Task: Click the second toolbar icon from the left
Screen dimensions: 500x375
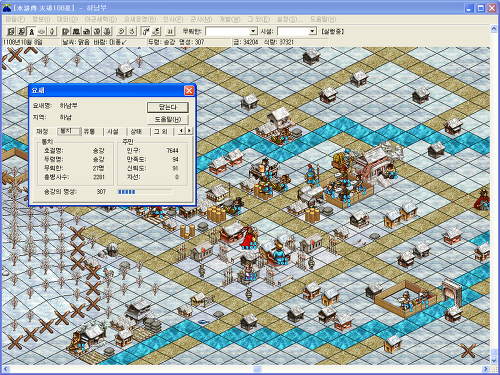Action: tap(21, 31)
